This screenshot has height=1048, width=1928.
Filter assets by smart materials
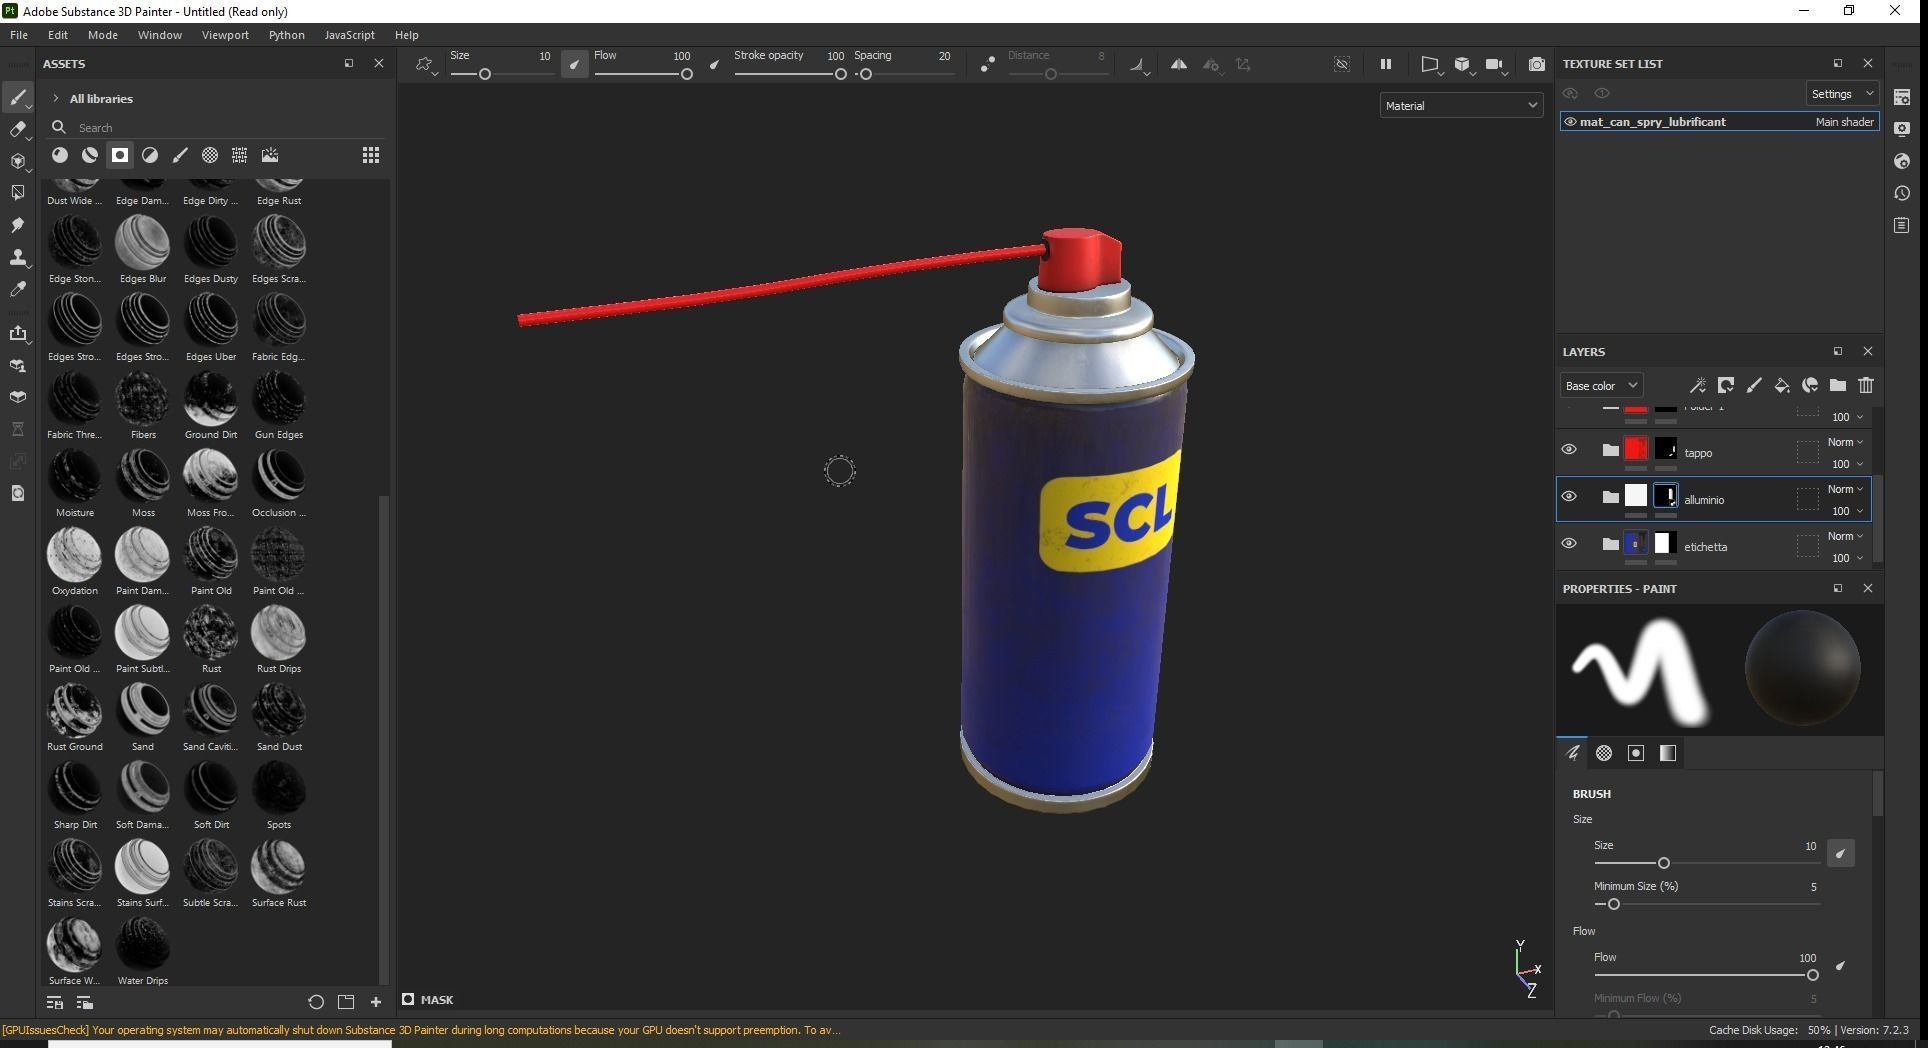[90, 155]
